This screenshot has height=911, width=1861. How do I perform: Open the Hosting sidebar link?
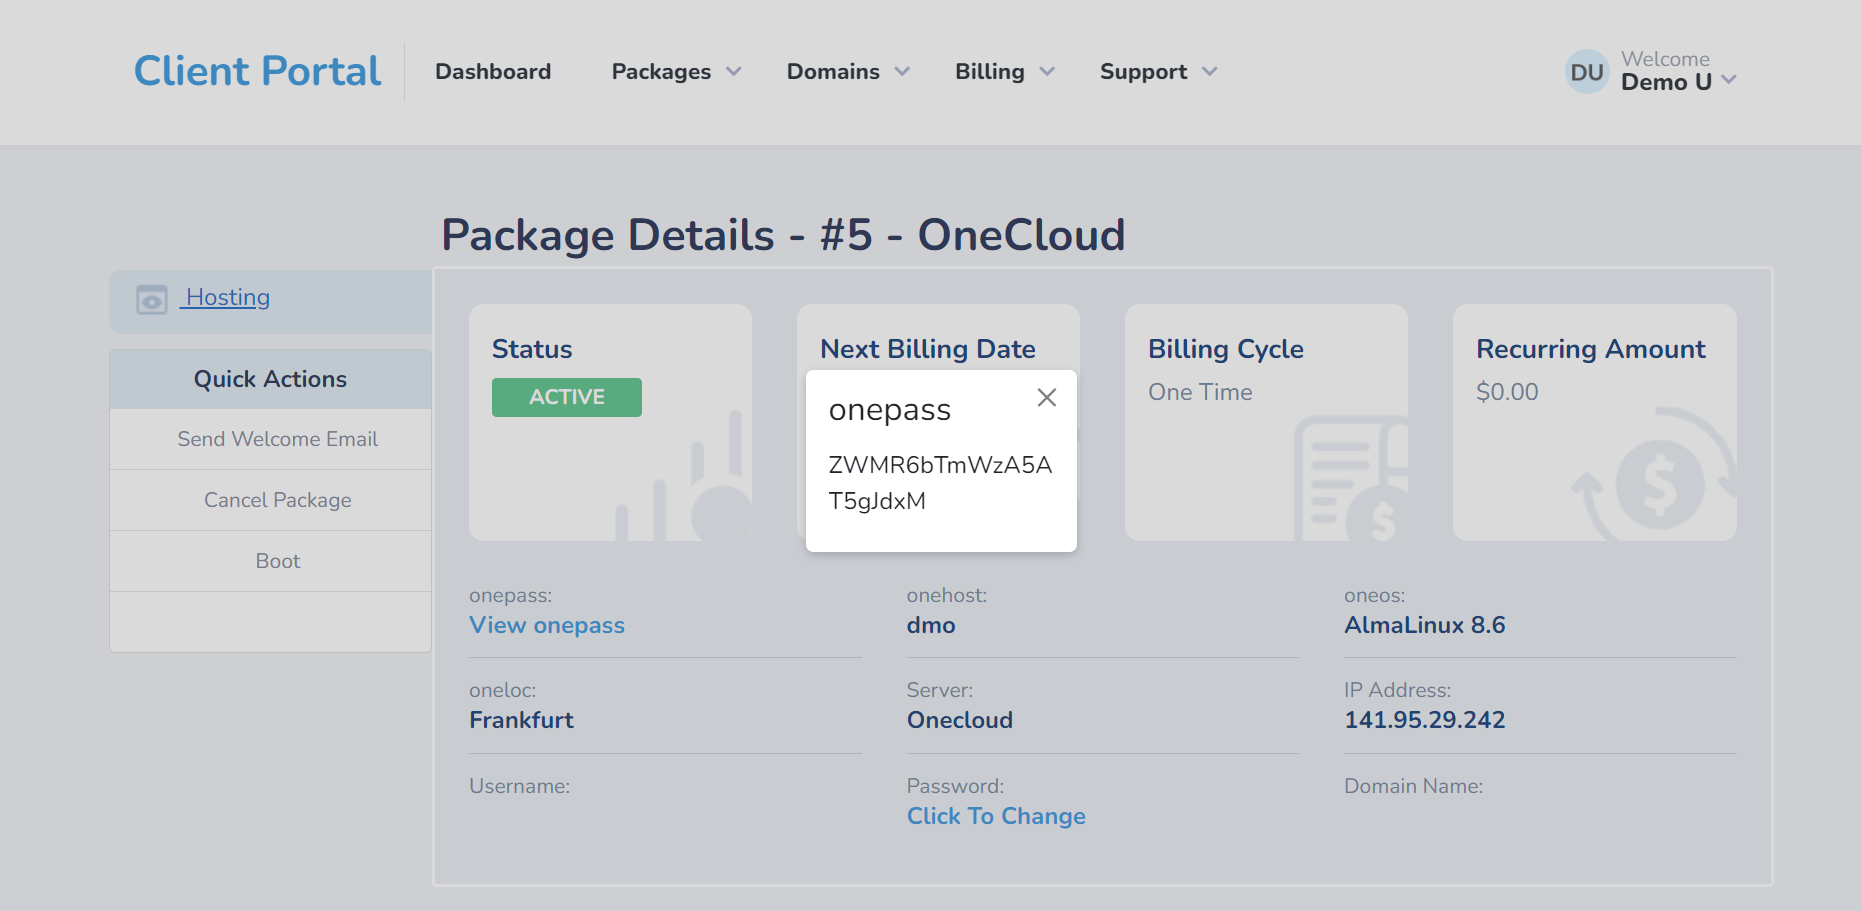tap(227, 298)
